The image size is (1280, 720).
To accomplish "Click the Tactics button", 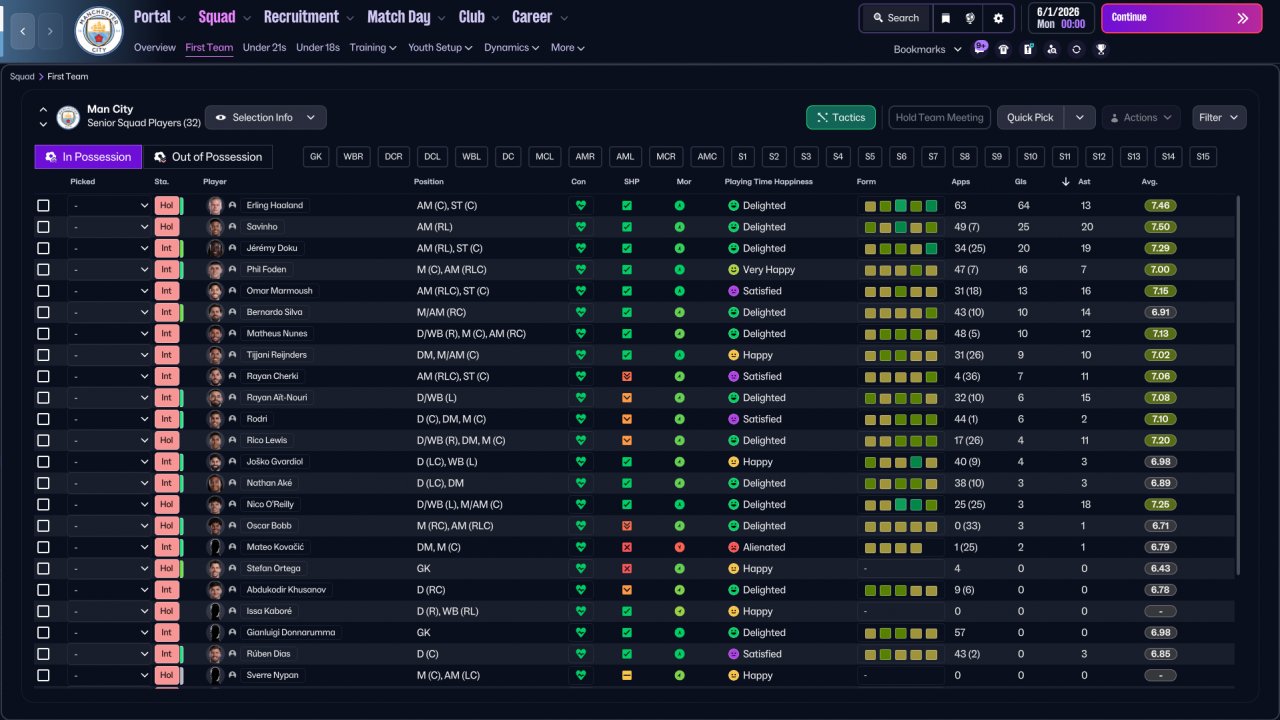I will [x=840, y=118].
